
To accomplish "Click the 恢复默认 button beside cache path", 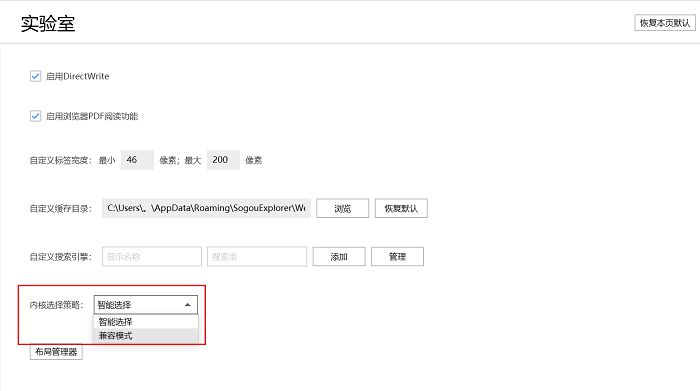I will tap(401, 208).
